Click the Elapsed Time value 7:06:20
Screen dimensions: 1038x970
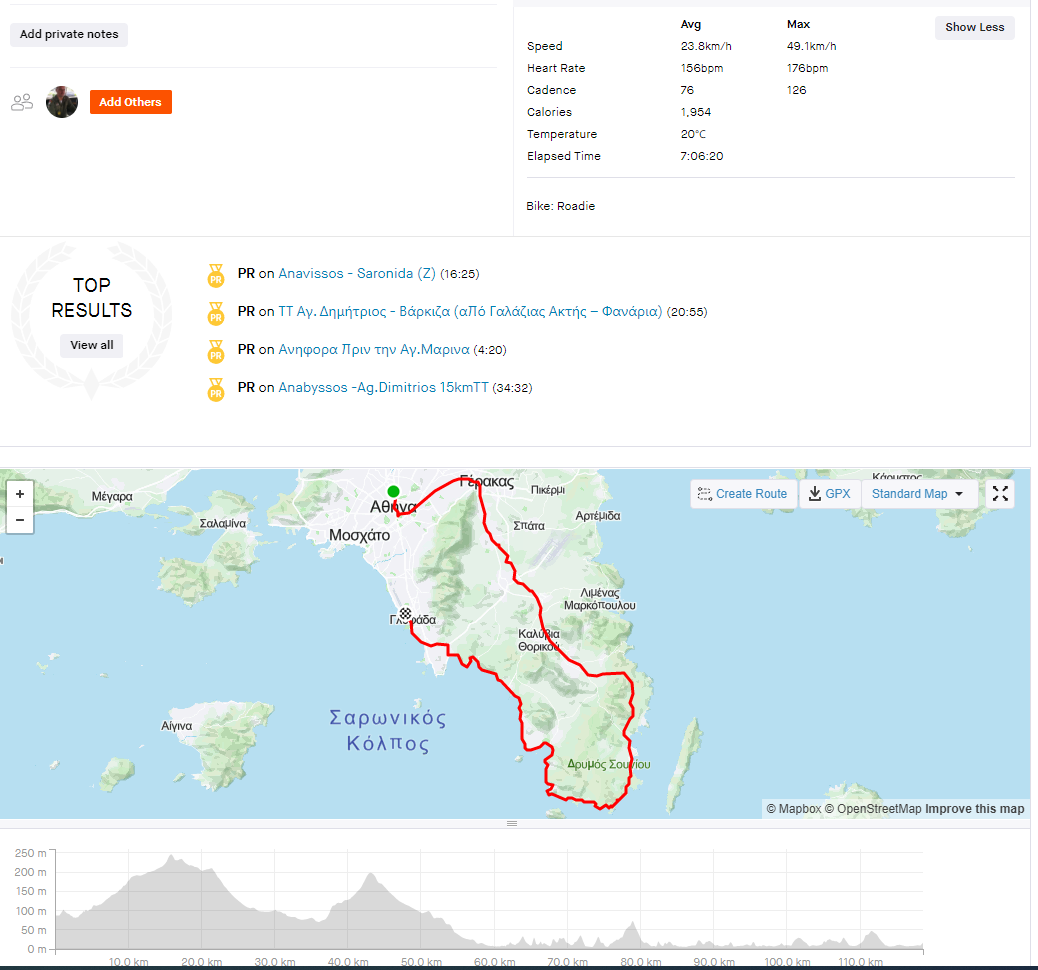[702, 156]
